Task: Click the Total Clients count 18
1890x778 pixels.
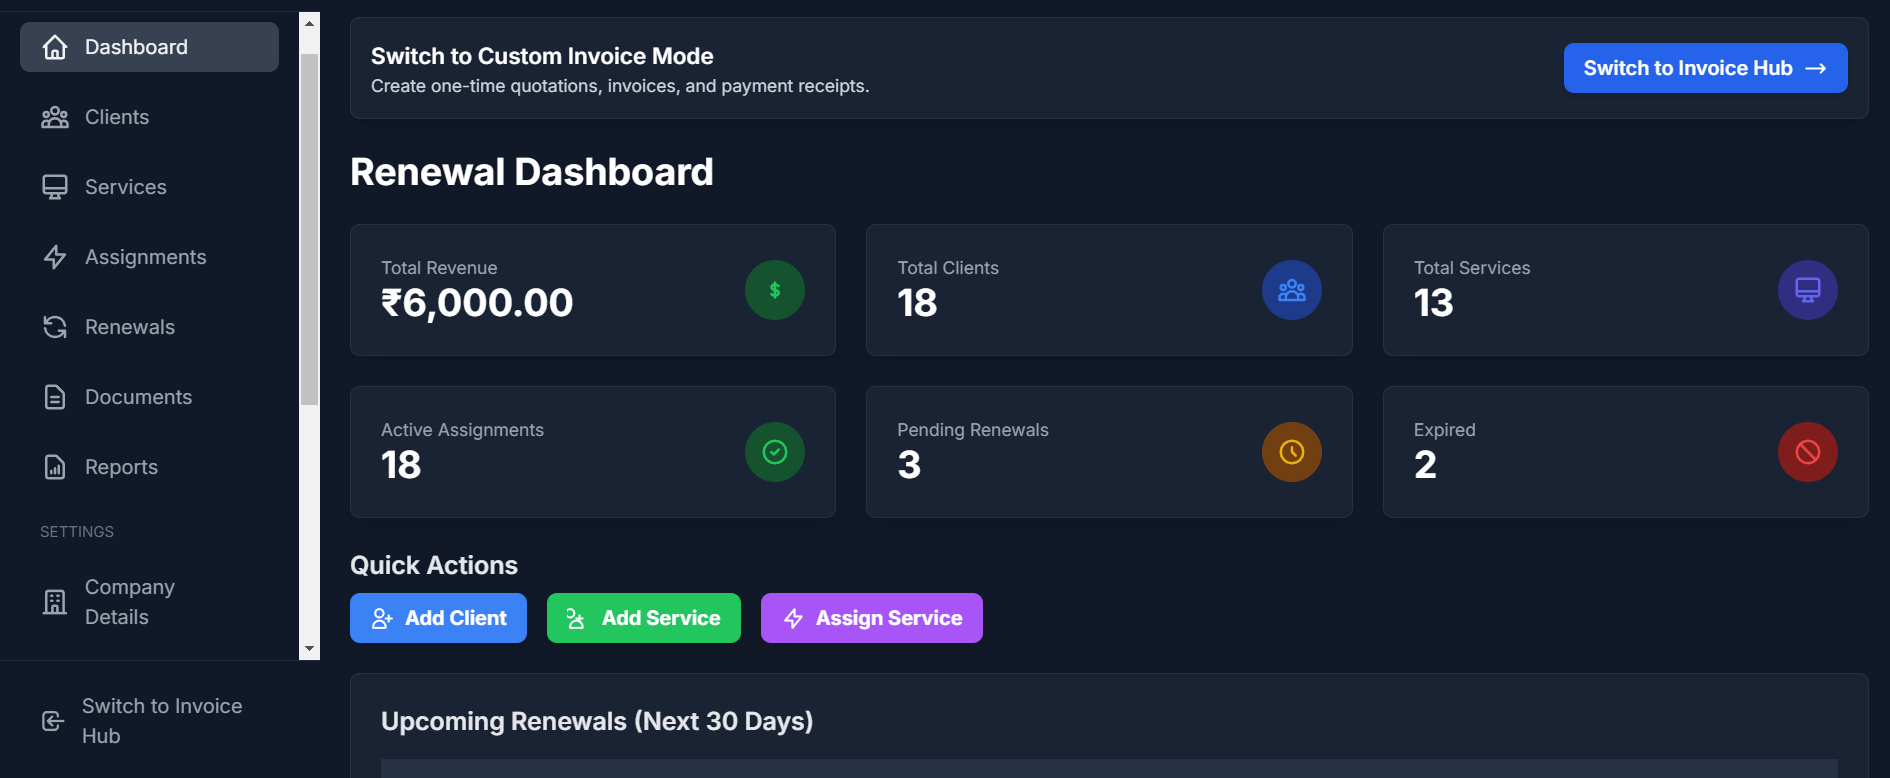Action: click(917, 303)
